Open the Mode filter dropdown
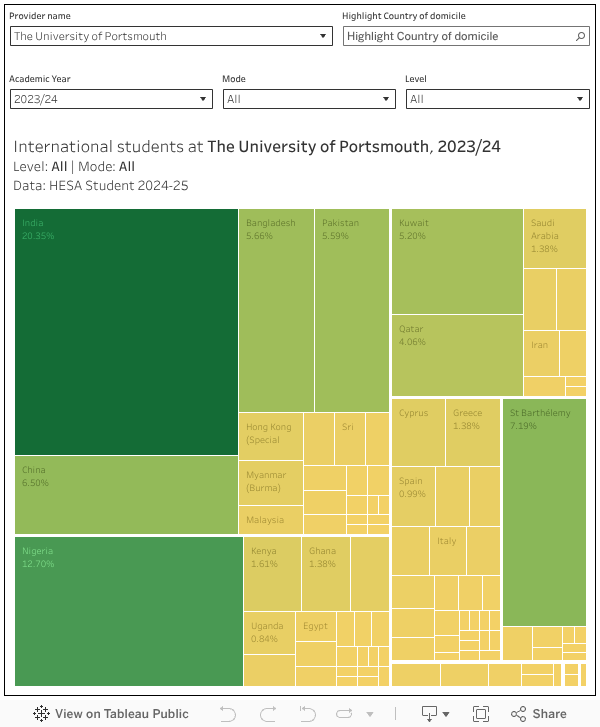Image resolution: width=600 pixels, height=727 pixels. coord(387,99)
